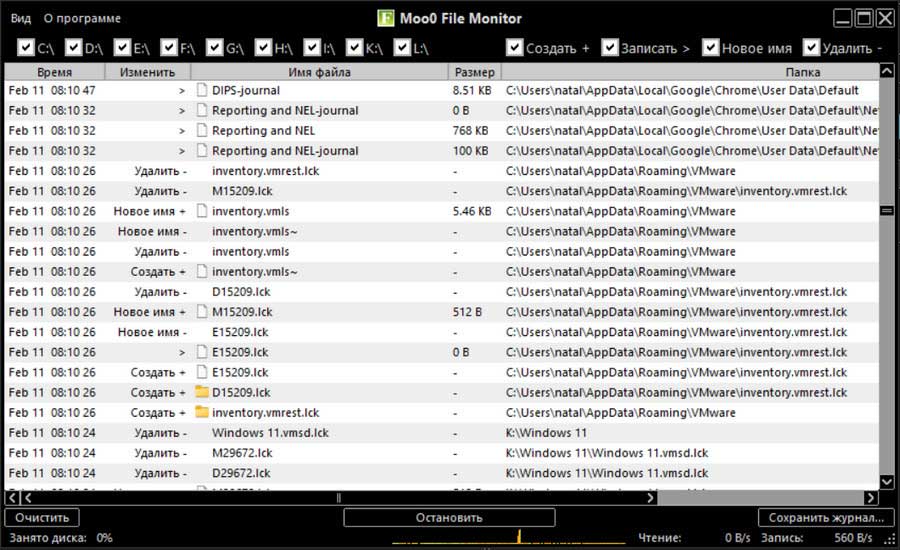
Task: Click the horizontal scrollbar thumb
Action: click(339, 498)
